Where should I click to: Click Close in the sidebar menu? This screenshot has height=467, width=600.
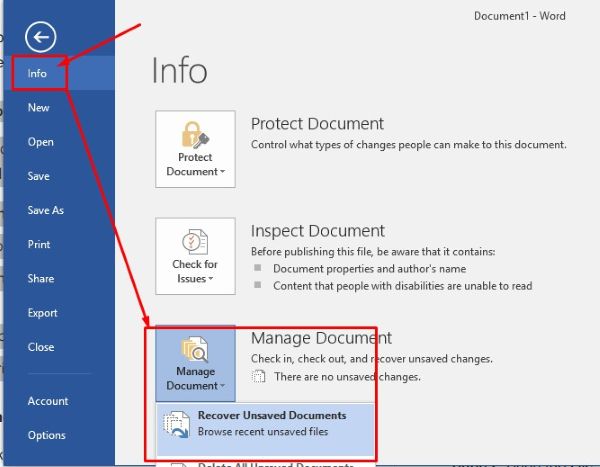pyautogui.click(x=41, y=347)
